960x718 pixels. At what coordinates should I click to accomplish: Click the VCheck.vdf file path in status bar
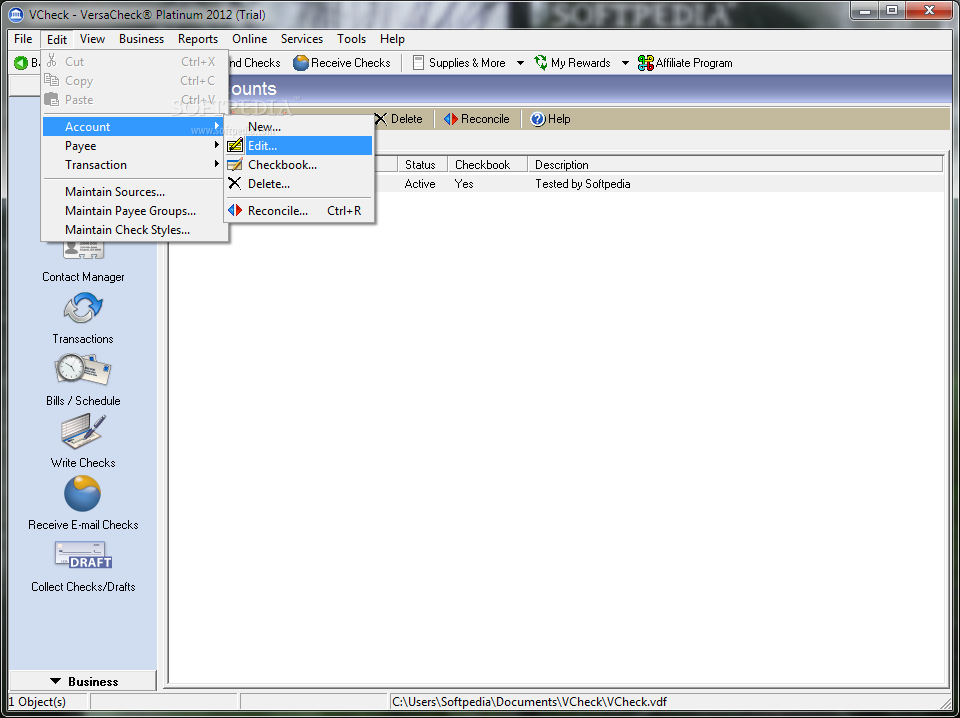[530, 701]
